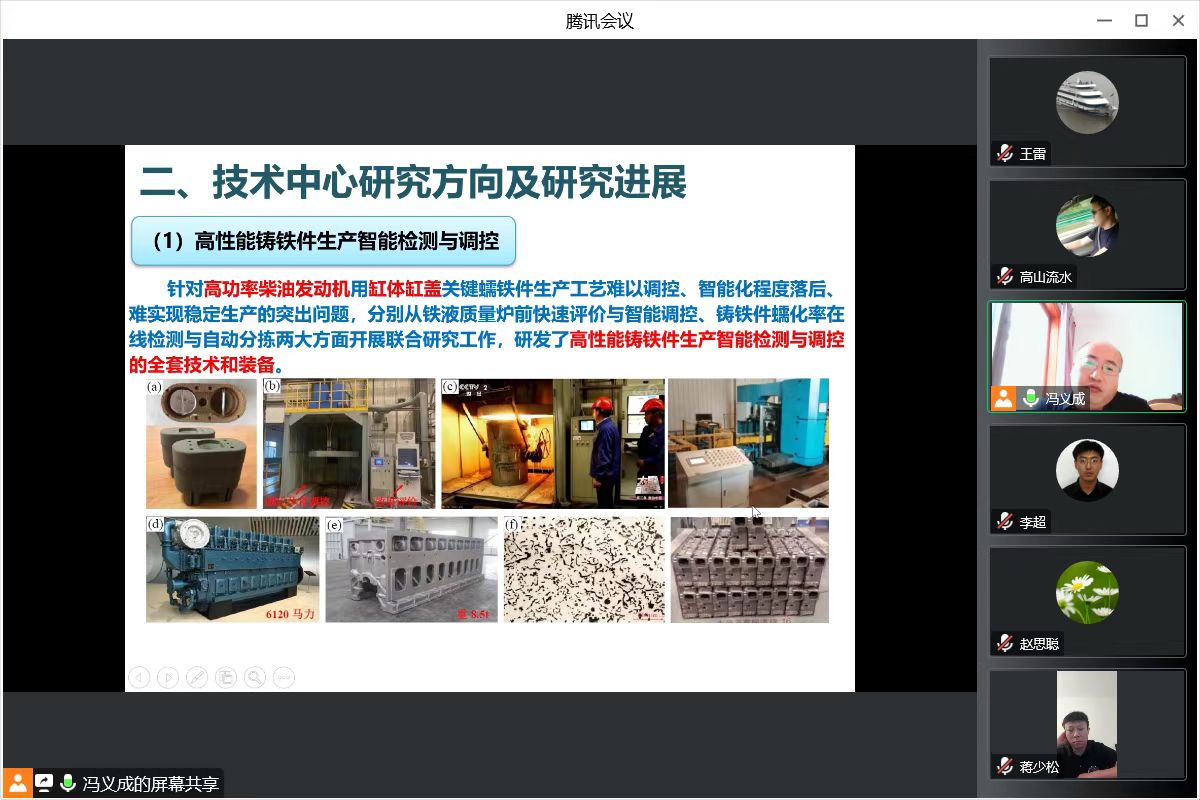Select 赵思聪's daisy avatar tile
Viewport: 1200px width, 800px height.
(x=1087, y=592)
